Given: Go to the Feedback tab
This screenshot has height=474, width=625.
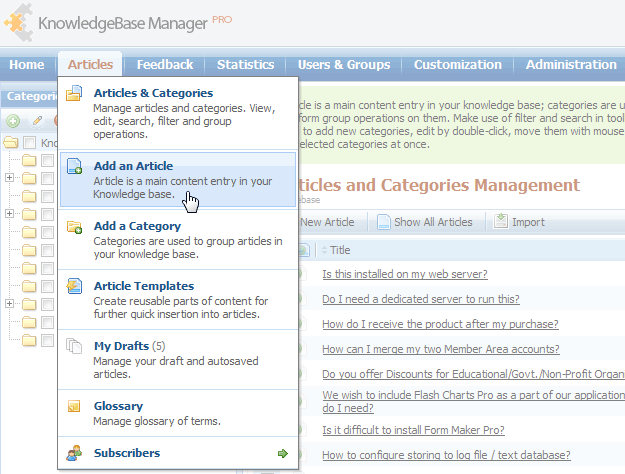Looking at the screenshot, I should click(x=165, y=65).
